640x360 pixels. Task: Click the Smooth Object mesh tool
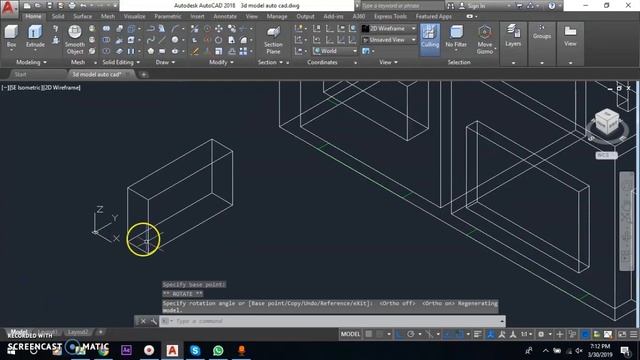coord(75,40)
